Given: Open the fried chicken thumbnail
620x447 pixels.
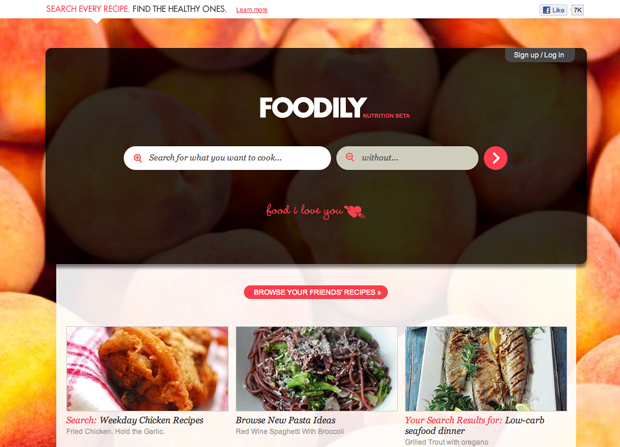Looking at the screenshot, I should pyautogui.click(x=147, y=369).
